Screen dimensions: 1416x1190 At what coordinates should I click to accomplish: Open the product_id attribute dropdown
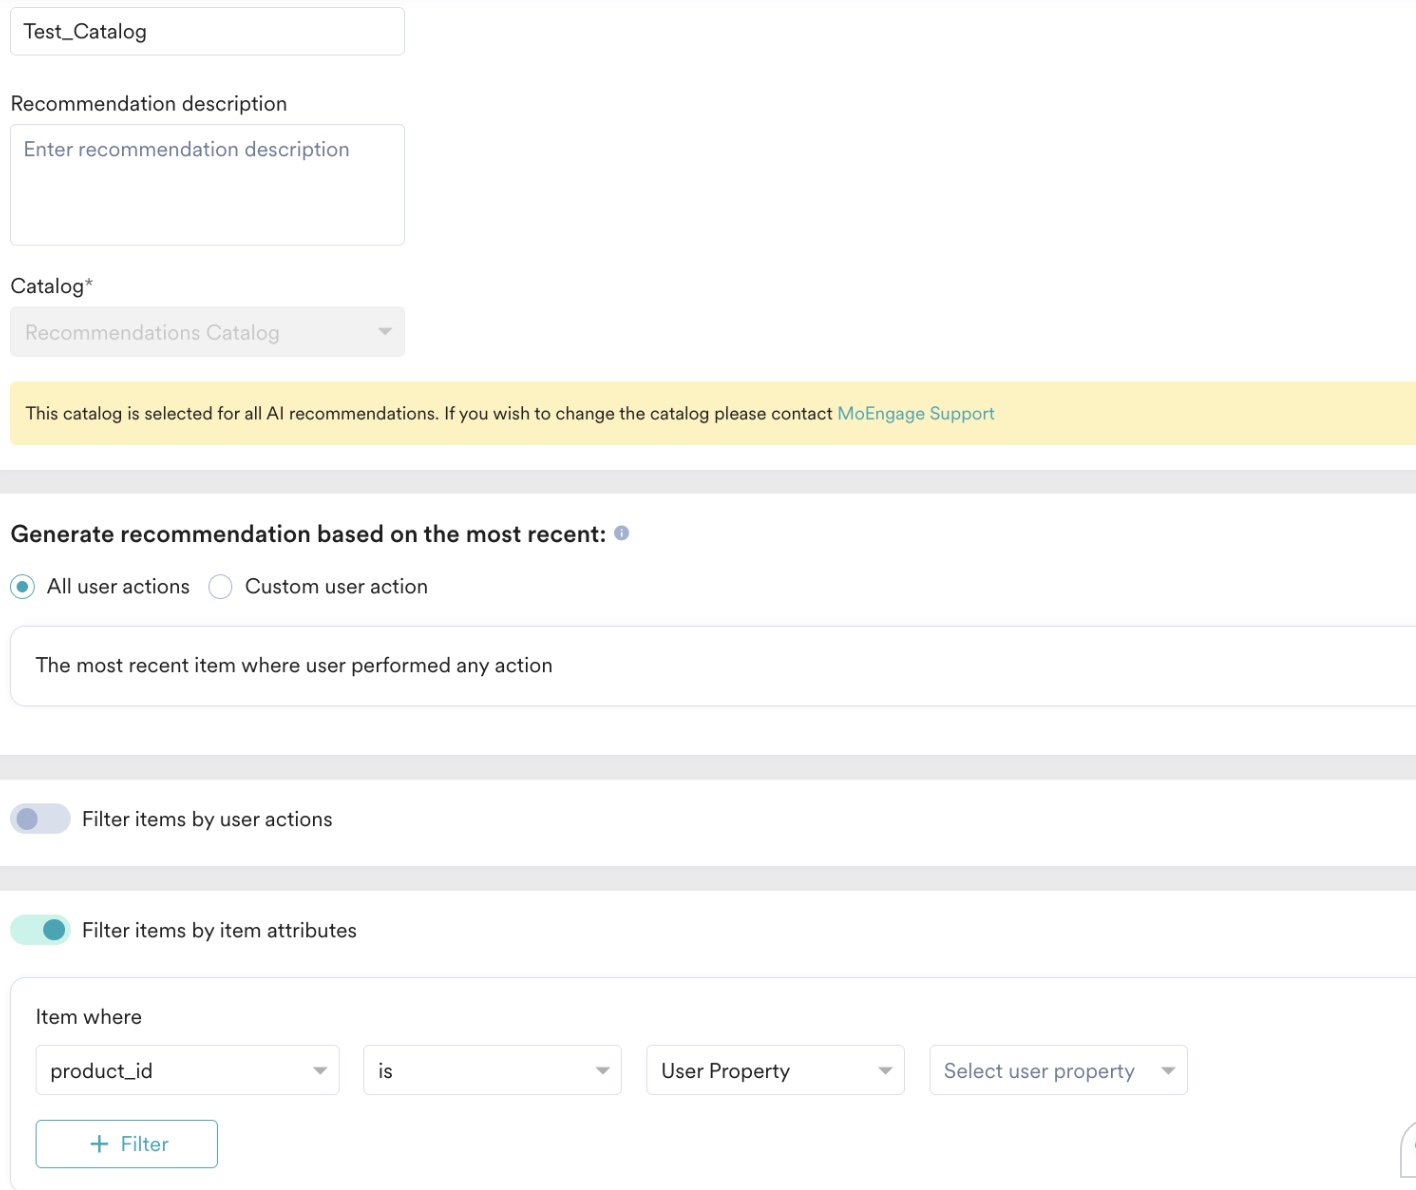coord(187,1070)
